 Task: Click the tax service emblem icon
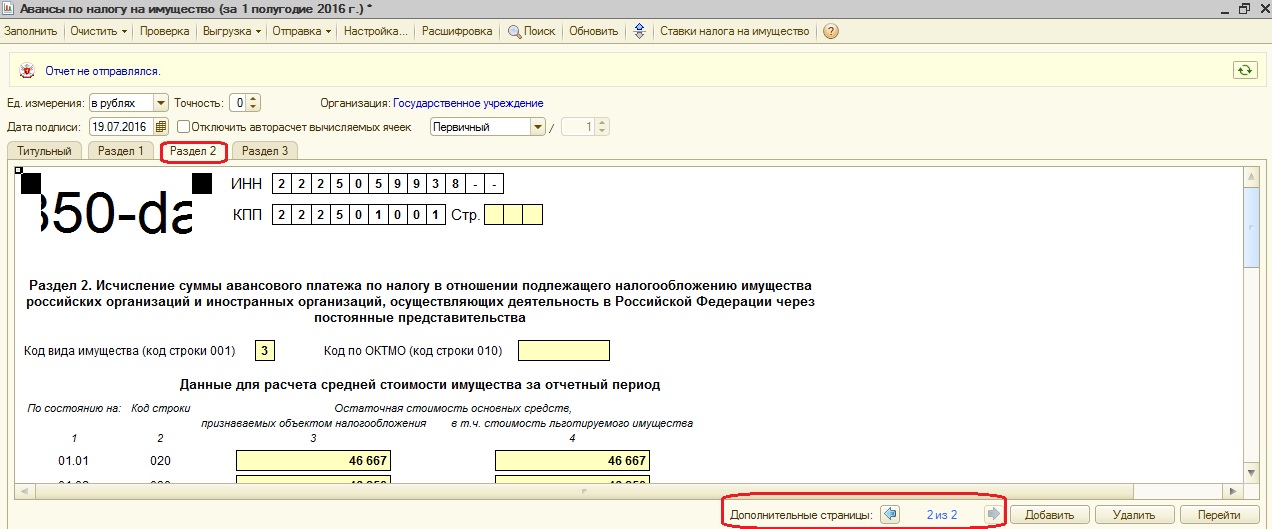coord(25,71)
